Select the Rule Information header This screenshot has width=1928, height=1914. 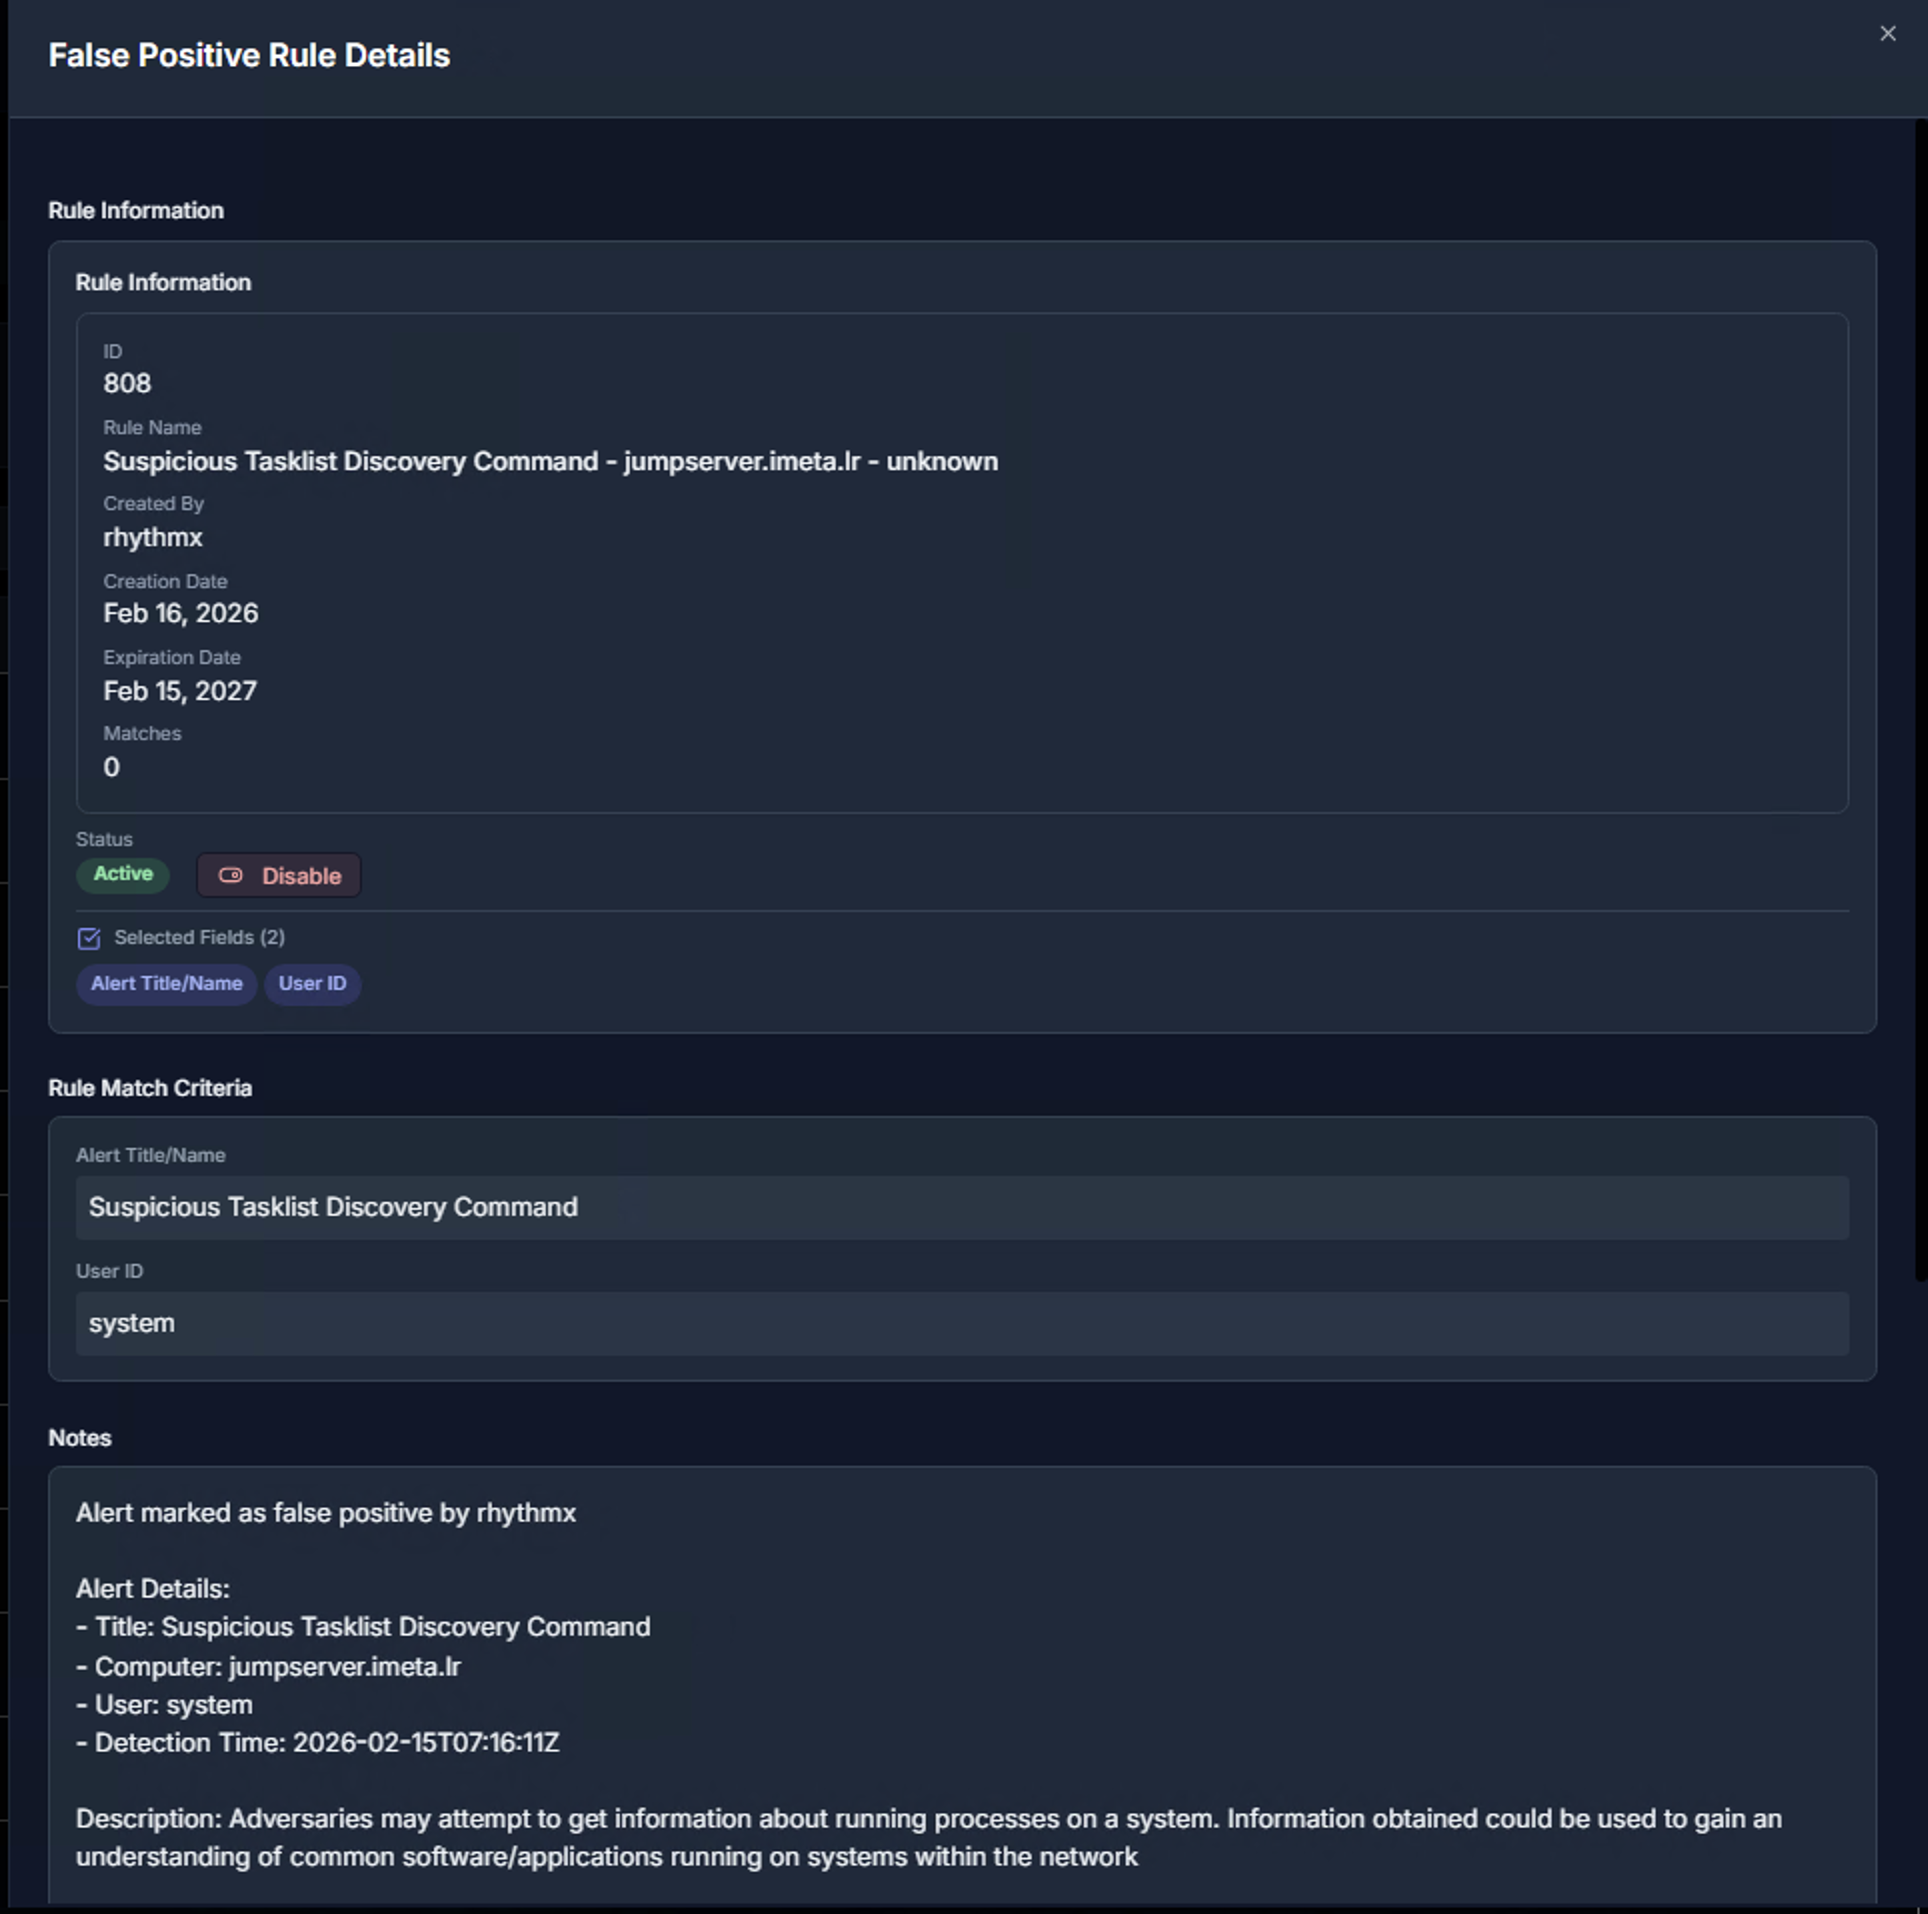tap(163, 282)
